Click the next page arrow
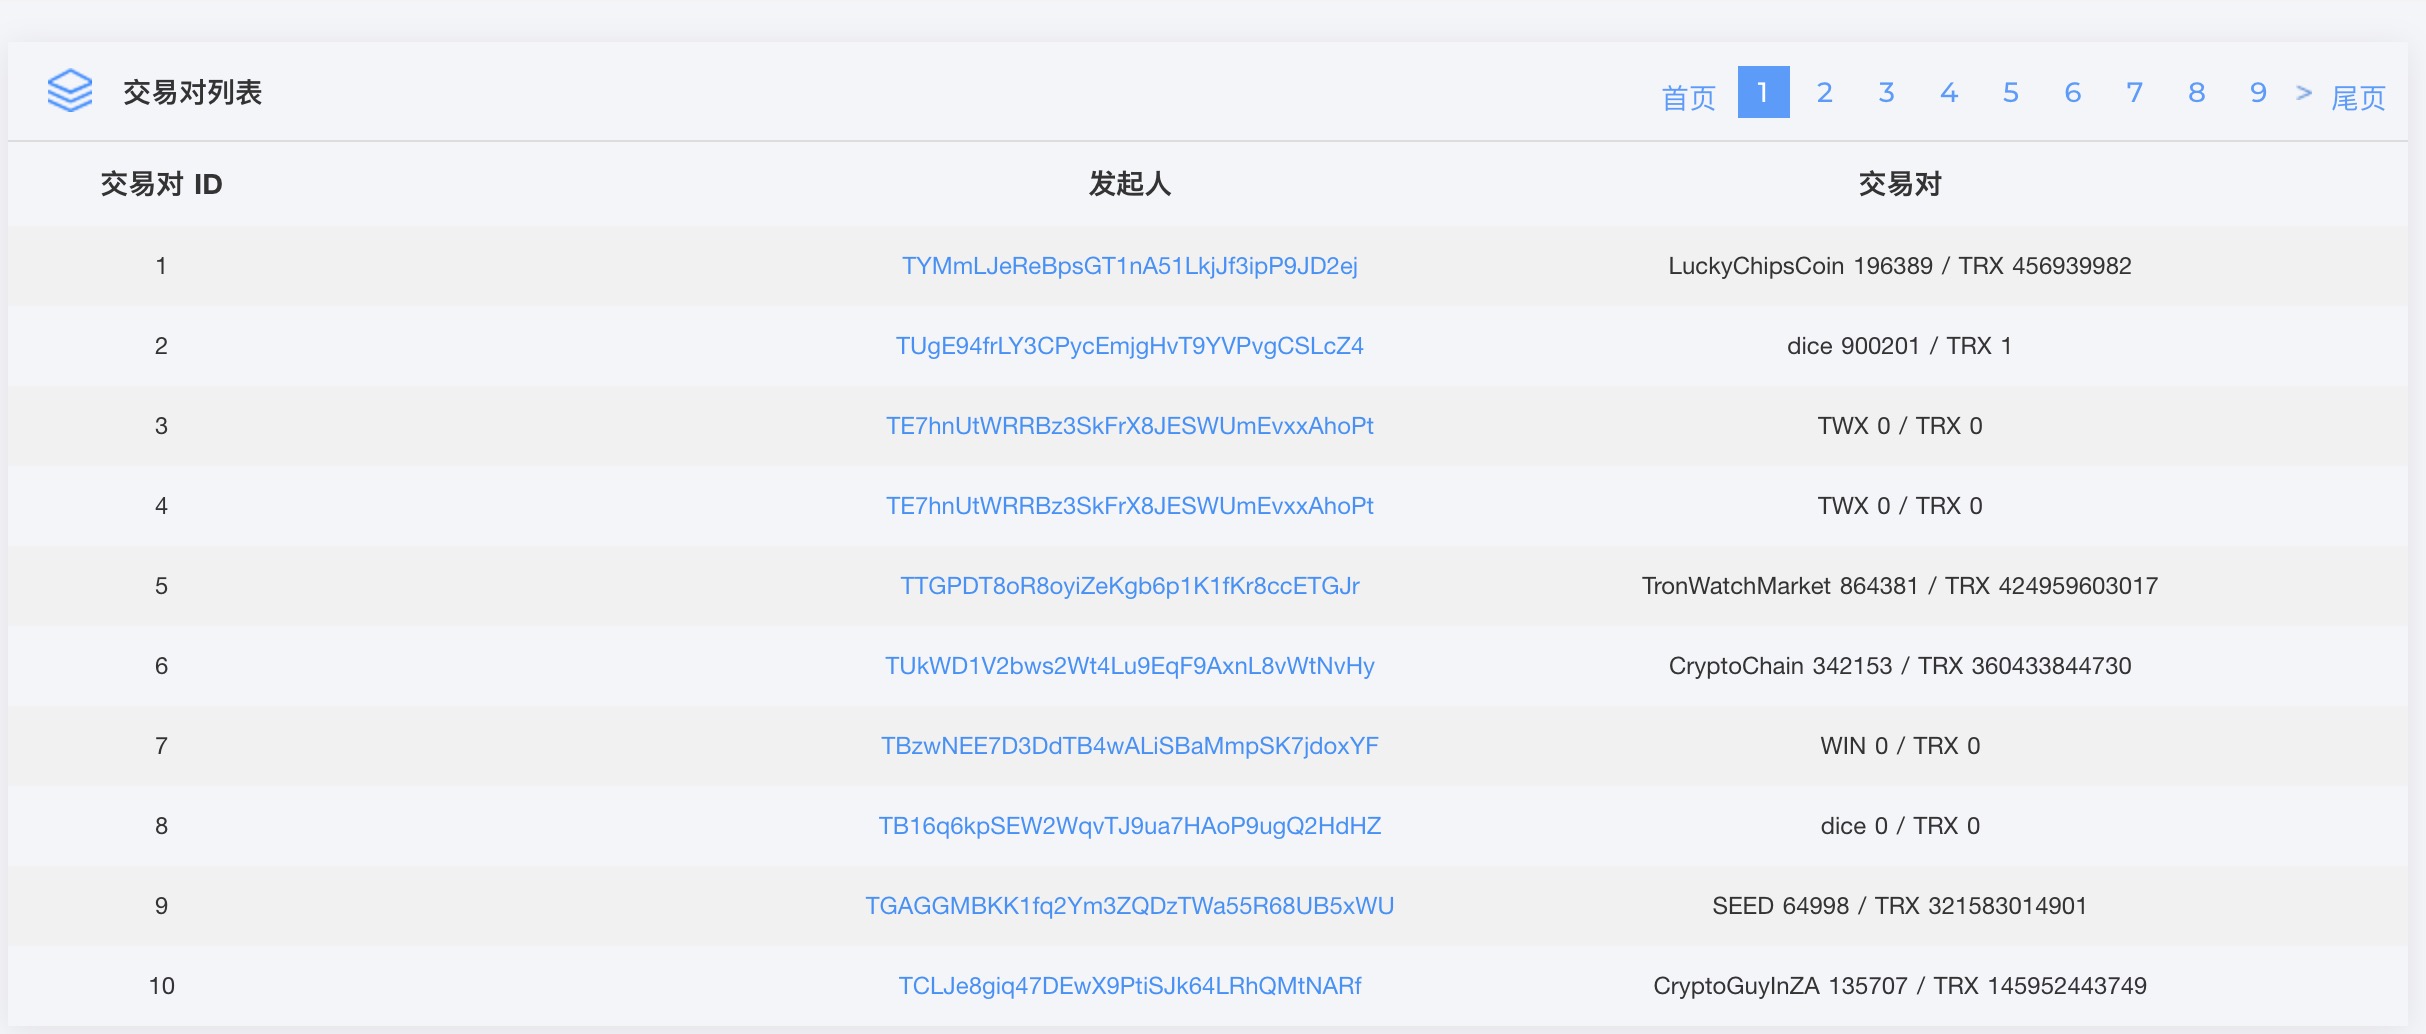The image size is (2426, 1034). coord(2305,92)
